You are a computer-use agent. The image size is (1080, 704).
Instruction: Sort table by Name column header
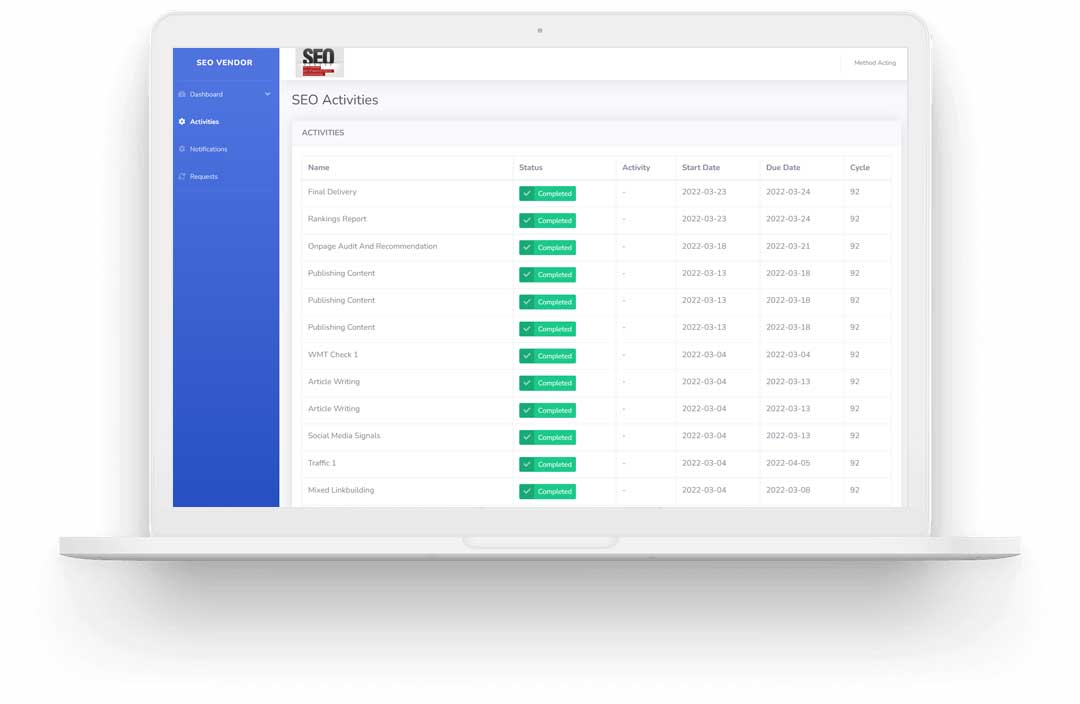tap(319, 168)
